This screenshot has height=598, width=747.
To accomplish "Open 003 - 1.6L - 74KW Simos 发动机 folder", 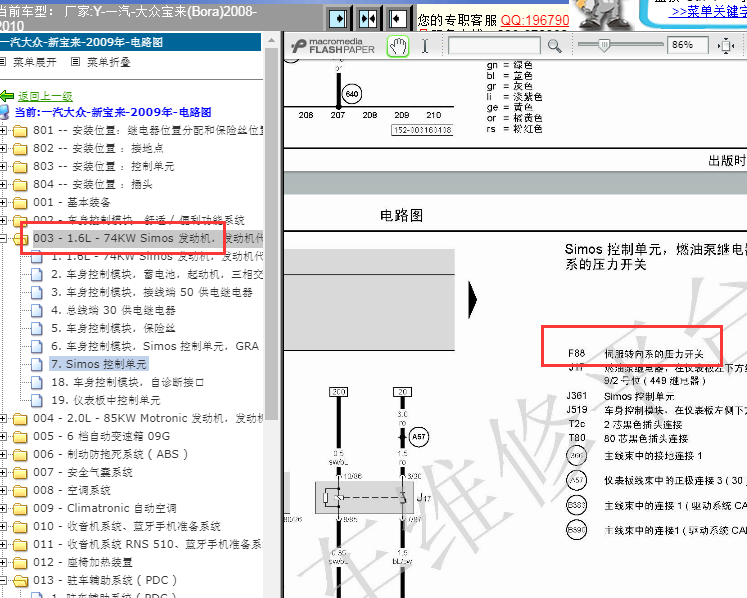I will point(148,238).
